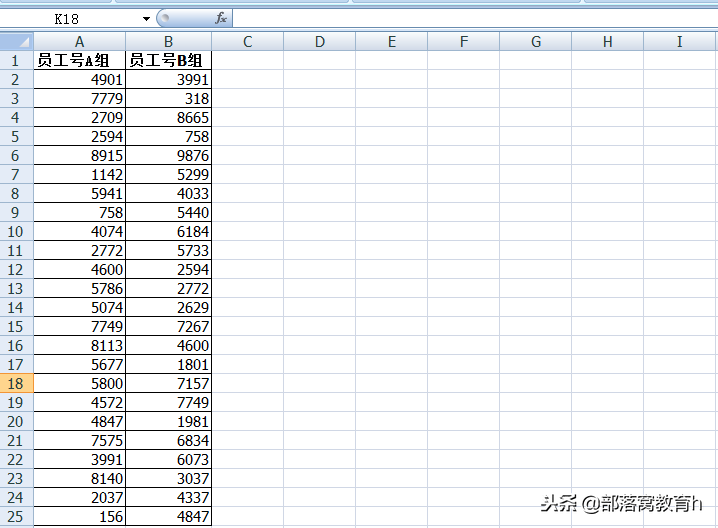718x528 pixels.
Task: Click cell containing 4074
Action: pos(80,231)
